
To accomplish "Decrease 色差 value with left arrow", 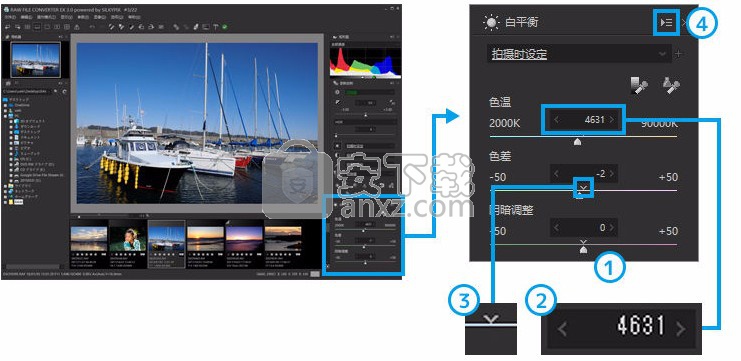I will pyautogui.click(x=556, y=174).
